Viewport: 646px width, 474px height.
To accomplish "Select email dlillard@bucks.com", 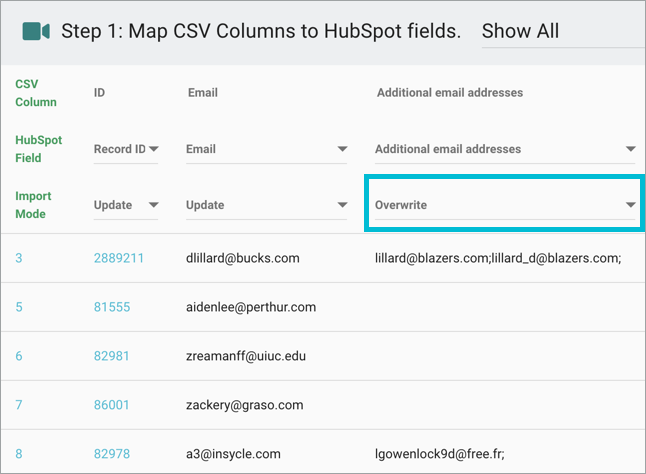I will 243,258.
